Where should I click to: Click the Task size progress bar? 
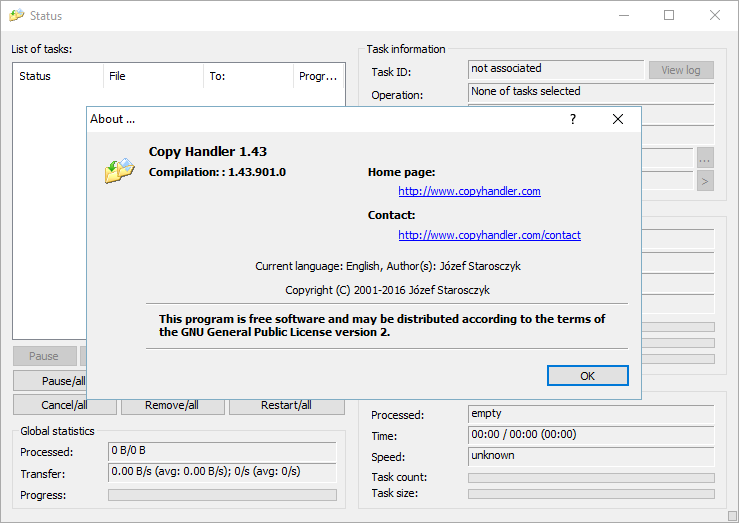(x=591, y=494)
